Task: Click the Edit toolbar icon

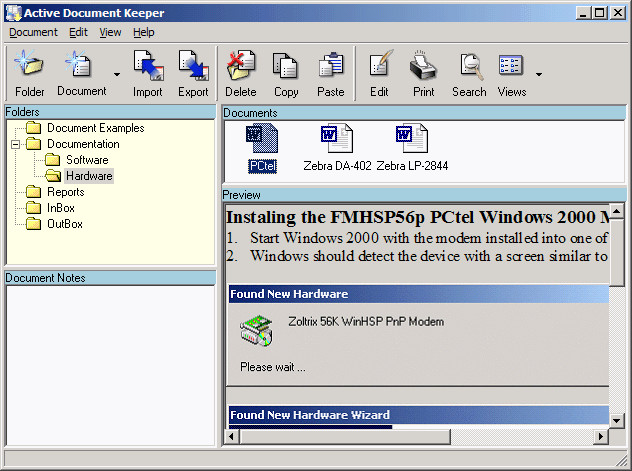Action: click(379, 73)
